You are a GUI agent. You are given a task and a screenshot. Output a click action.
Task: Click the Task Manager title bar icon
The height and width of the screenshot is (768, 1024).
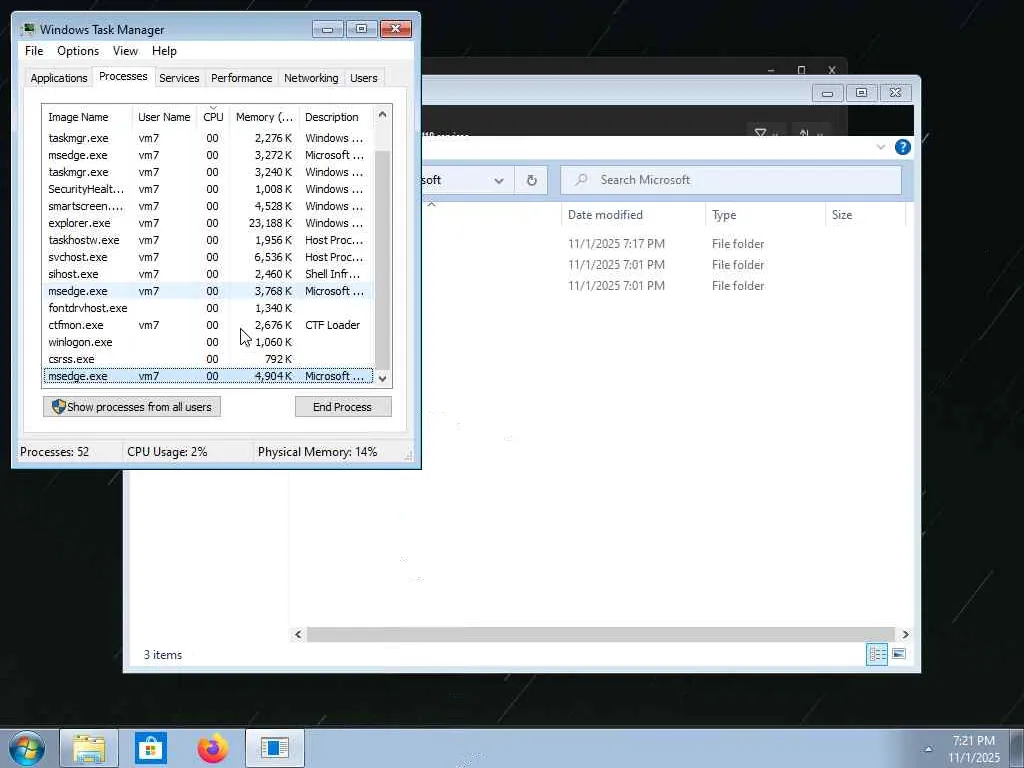click(28, 29)
